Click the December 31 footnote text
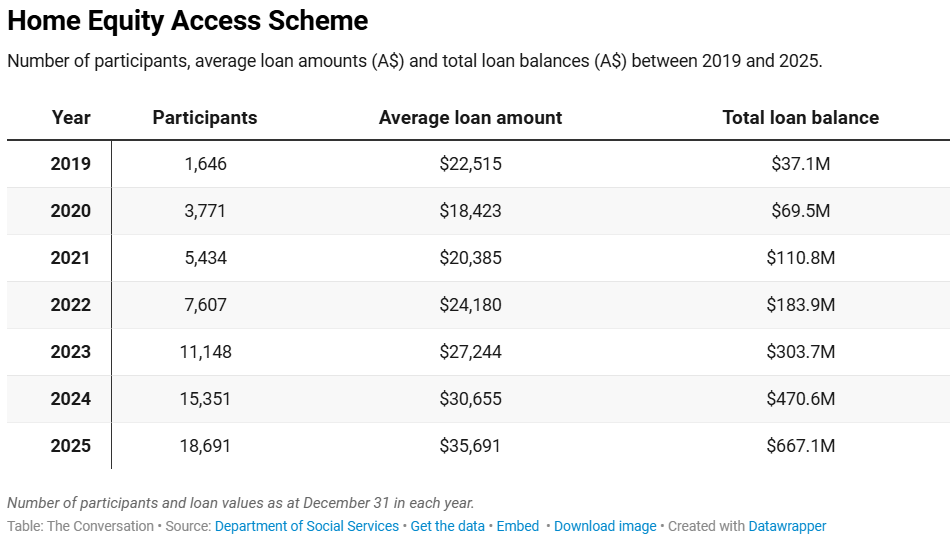 tap(241, 503)
